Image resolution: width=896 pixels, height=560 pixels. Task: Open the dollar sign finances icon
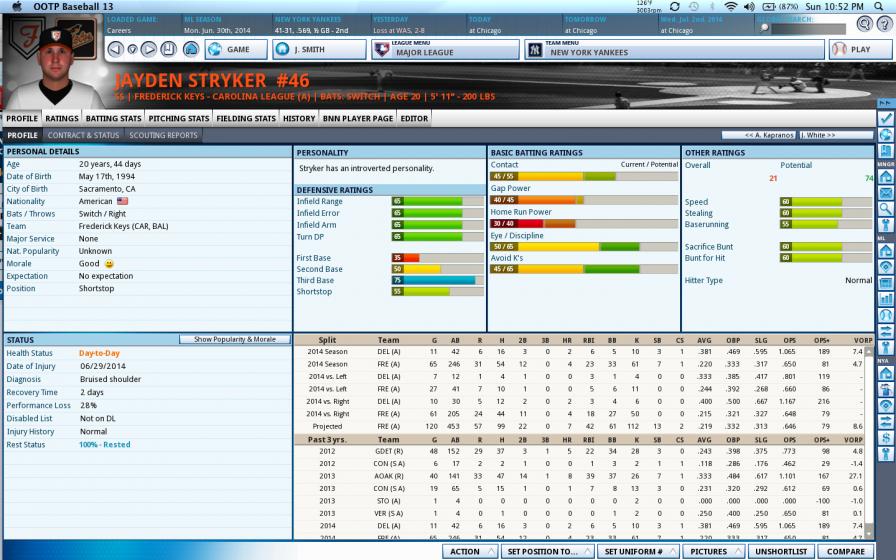click(886, 438)
